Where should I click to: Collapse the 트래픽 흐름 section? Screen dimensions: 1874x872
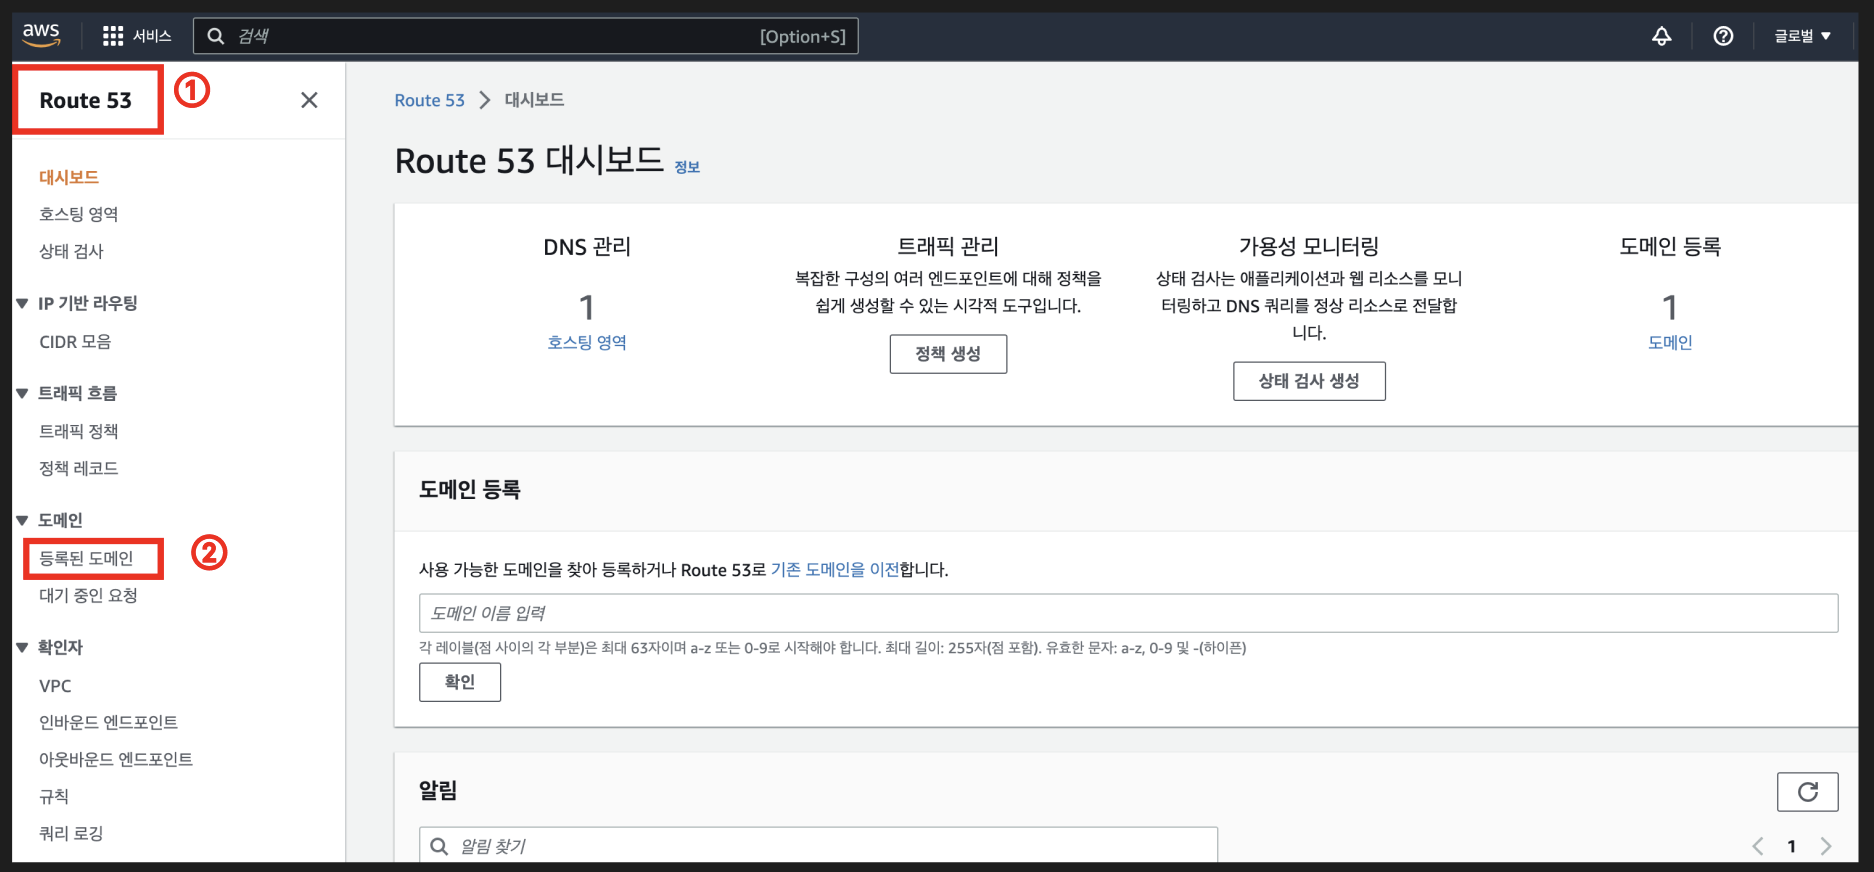(x=22, y=393)
